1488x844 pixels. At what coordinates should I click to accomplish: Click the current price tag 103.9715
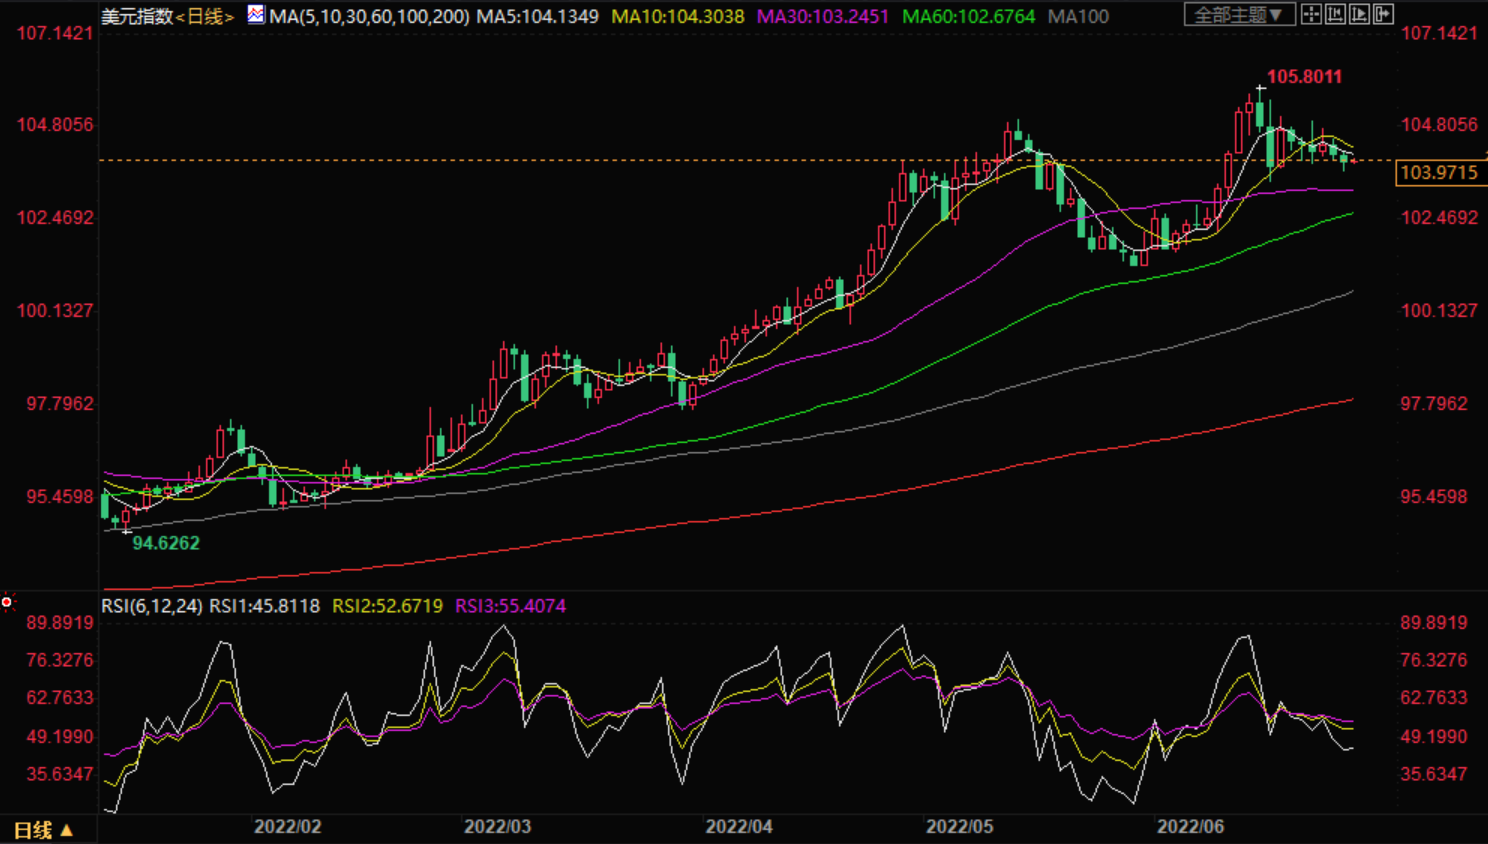pos(1438,173)
